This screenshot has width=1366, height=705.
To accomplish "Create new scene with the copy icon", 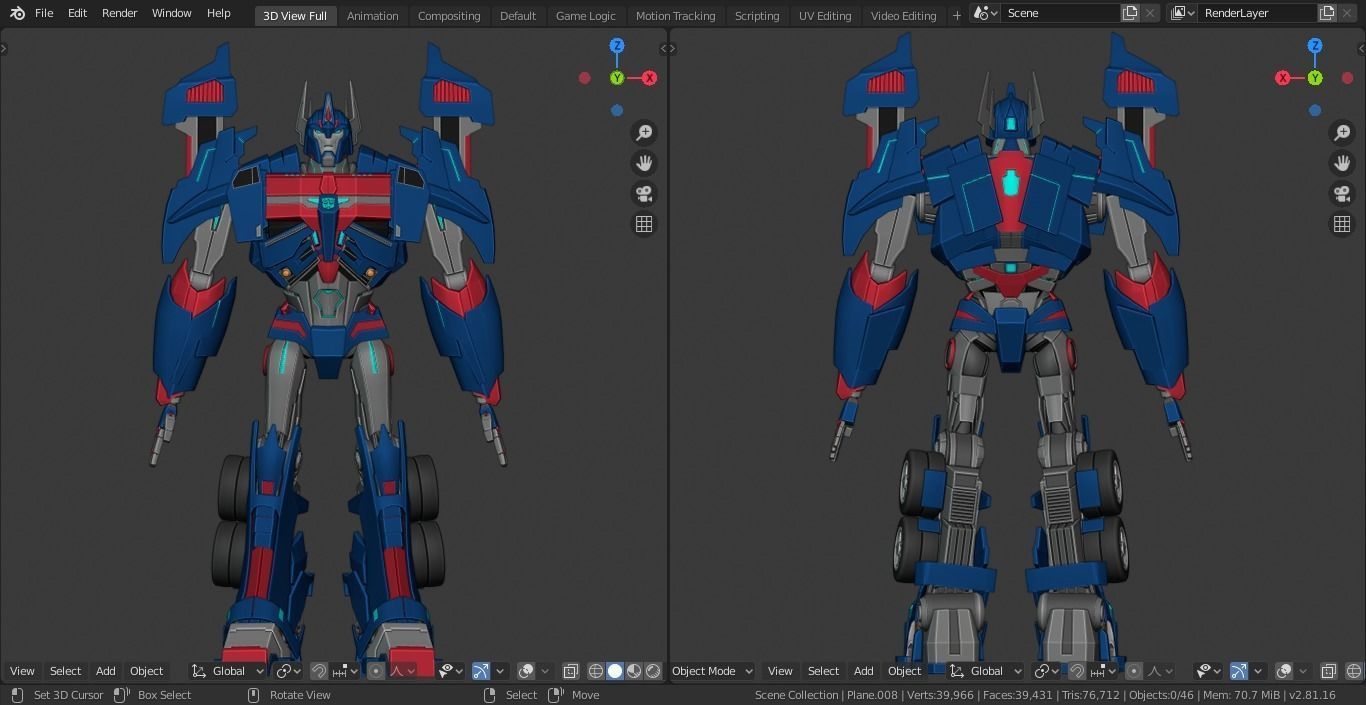I will click(1130, 13).
